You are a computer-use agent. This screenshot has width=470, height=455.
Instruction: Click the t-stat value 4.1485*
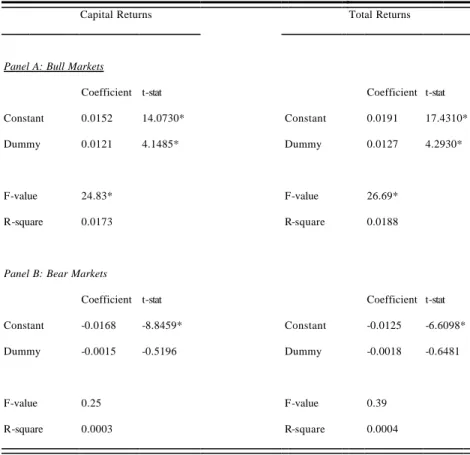[160, 144]
